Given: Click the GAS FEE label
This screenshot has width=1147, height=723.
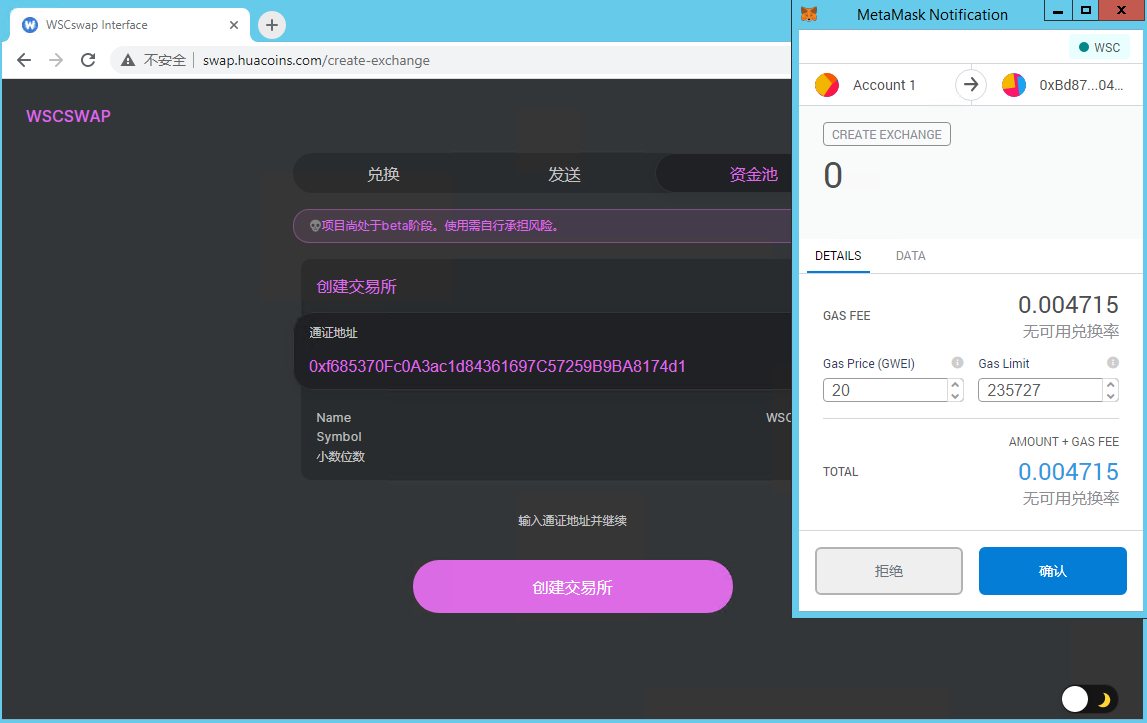Looking at the screenshot, I should click(x=846, y=315).
